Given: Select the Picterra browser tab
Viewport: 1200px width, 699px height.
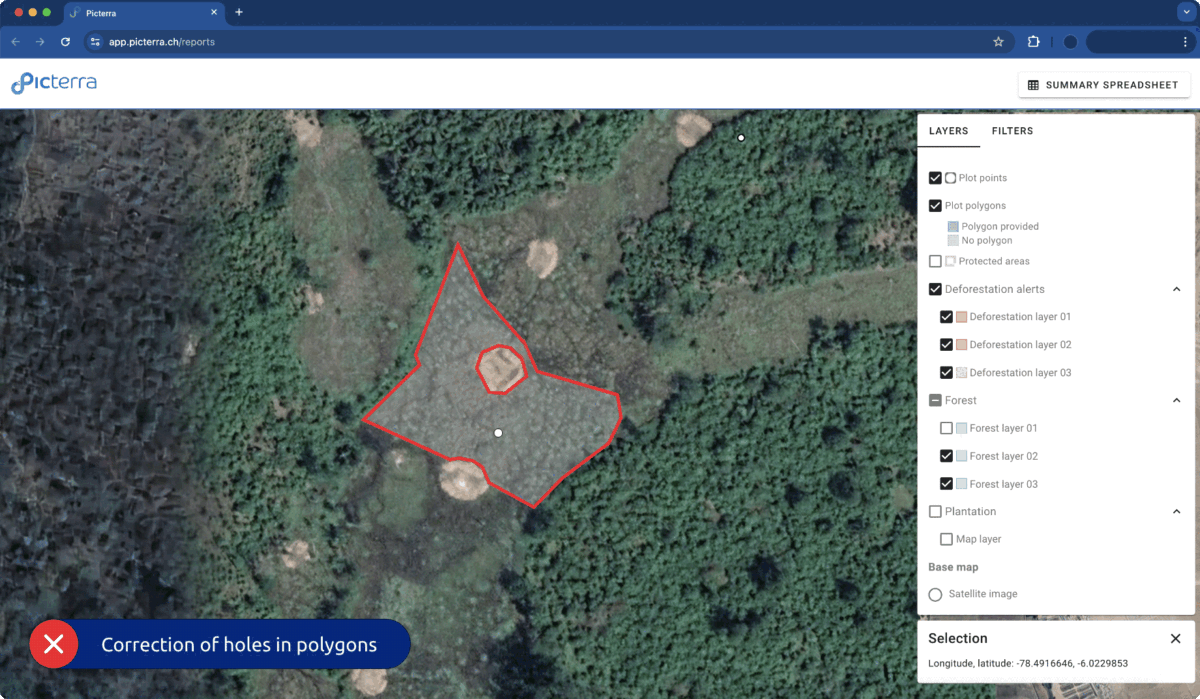Looking at the screenshot, I should 143,13.
